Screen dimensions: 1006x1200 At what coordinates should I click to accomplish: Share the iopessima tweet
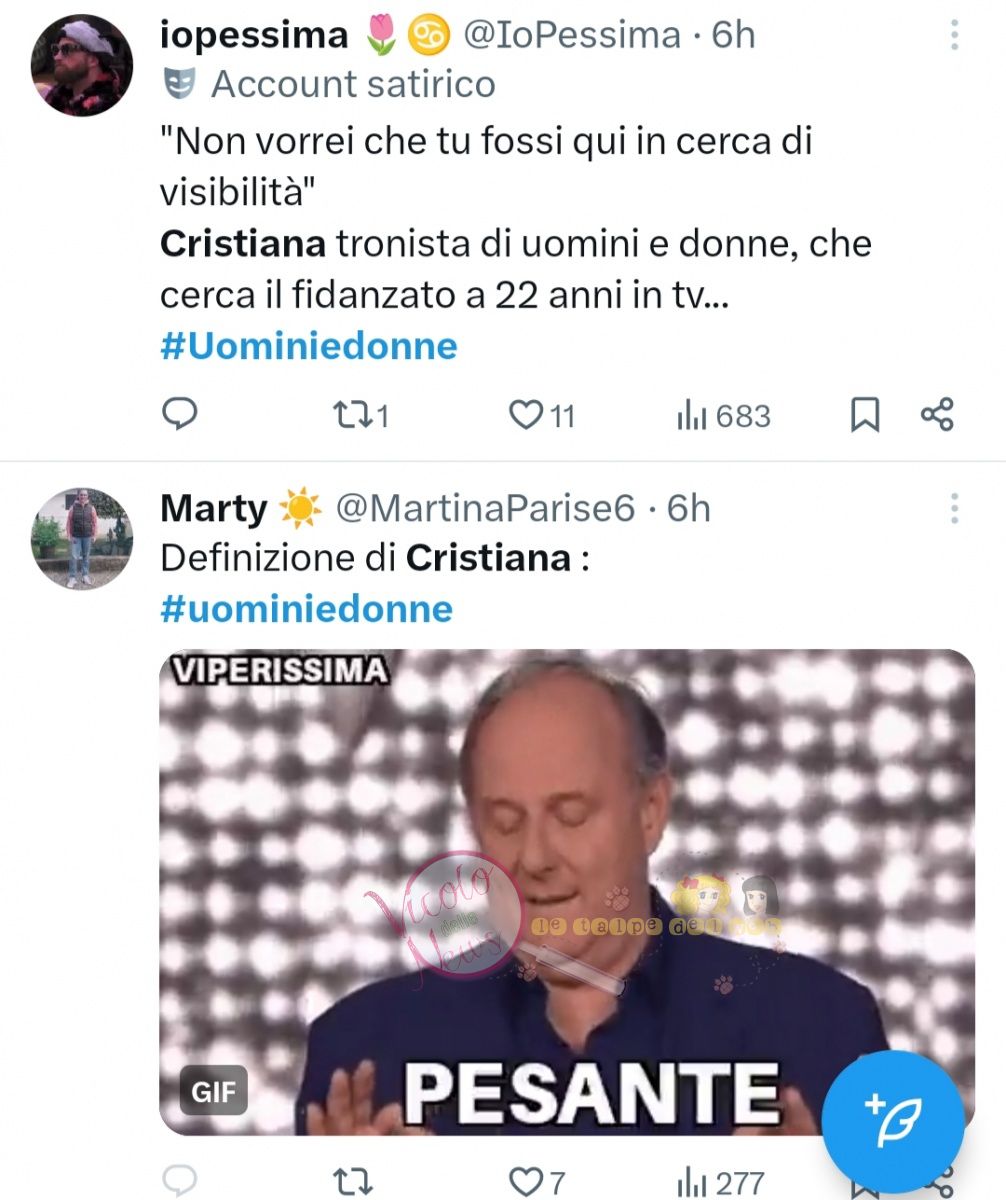coord(936,414)
